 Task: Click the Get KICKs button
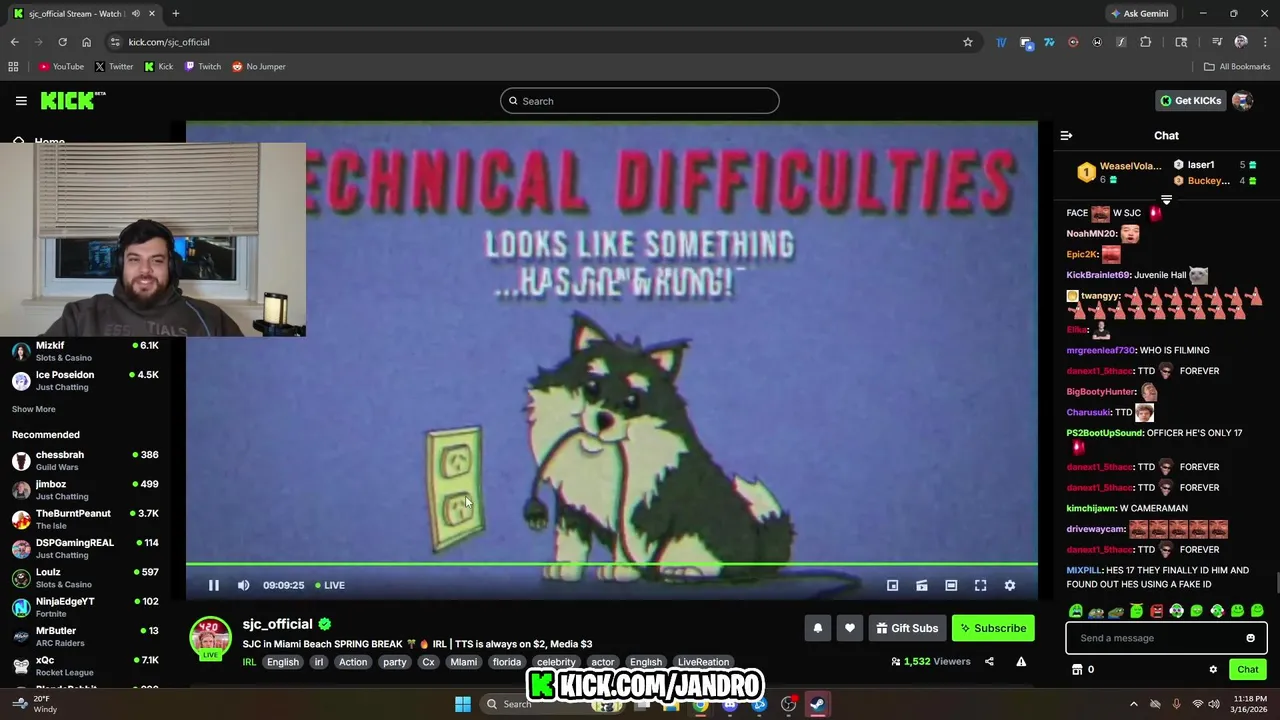pyautogui.click(x=1190, y=100)
